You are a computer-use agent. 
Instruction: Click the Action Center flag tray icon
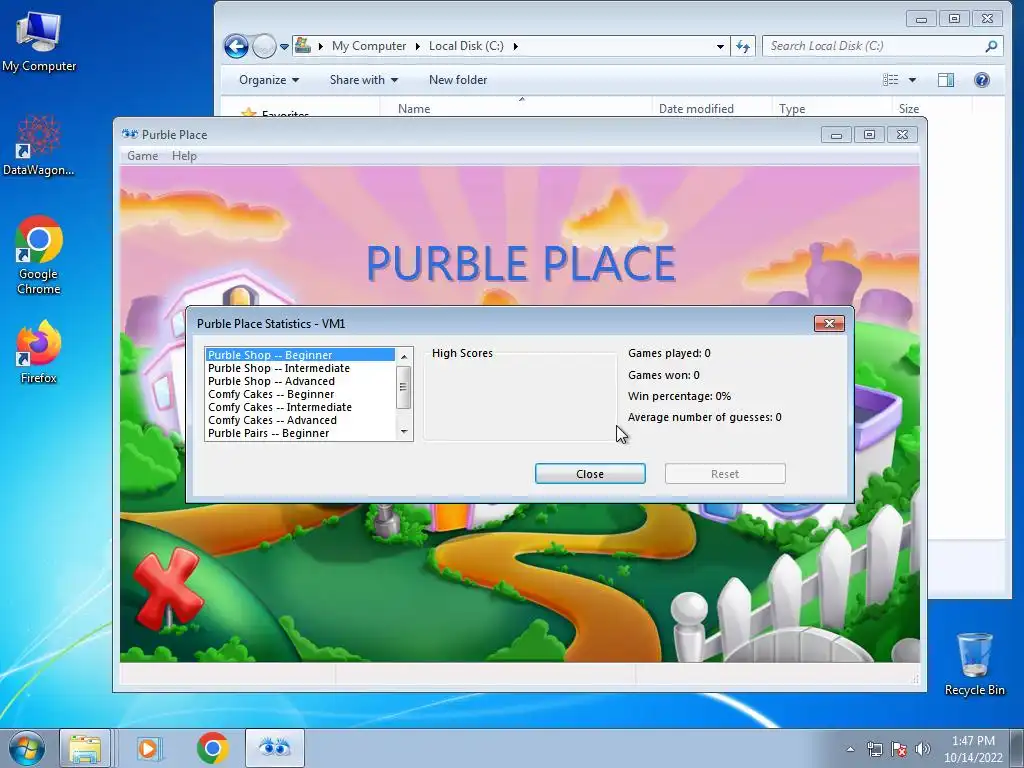click(899, 749)
